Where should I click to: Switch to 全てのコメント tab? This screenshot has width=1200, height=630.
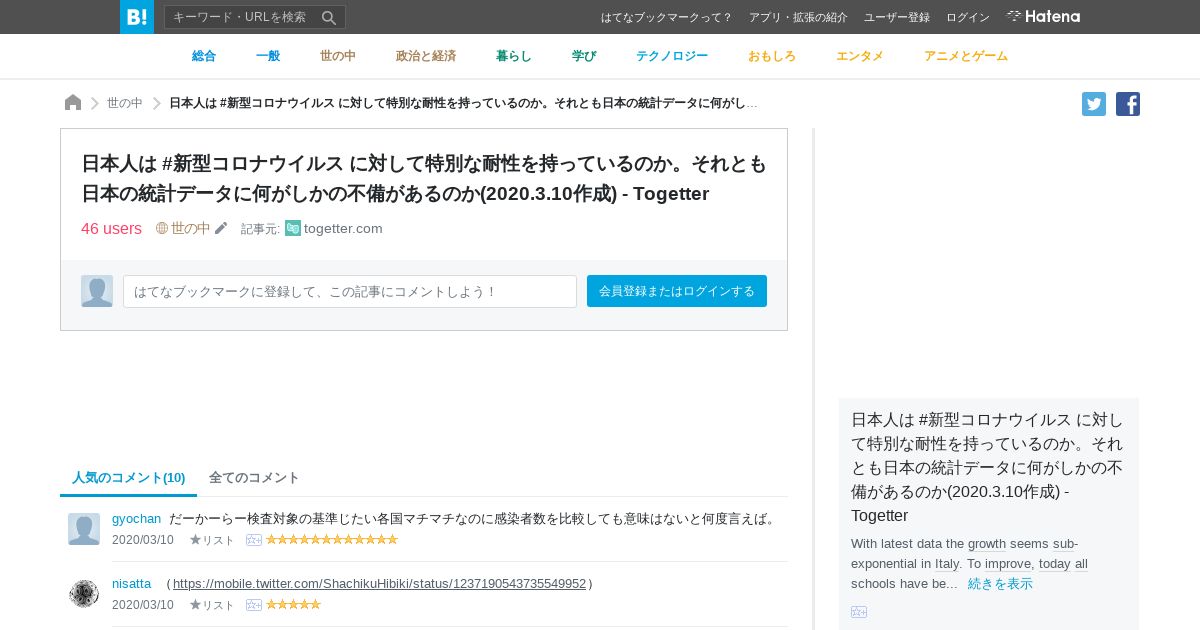point(254,478)
